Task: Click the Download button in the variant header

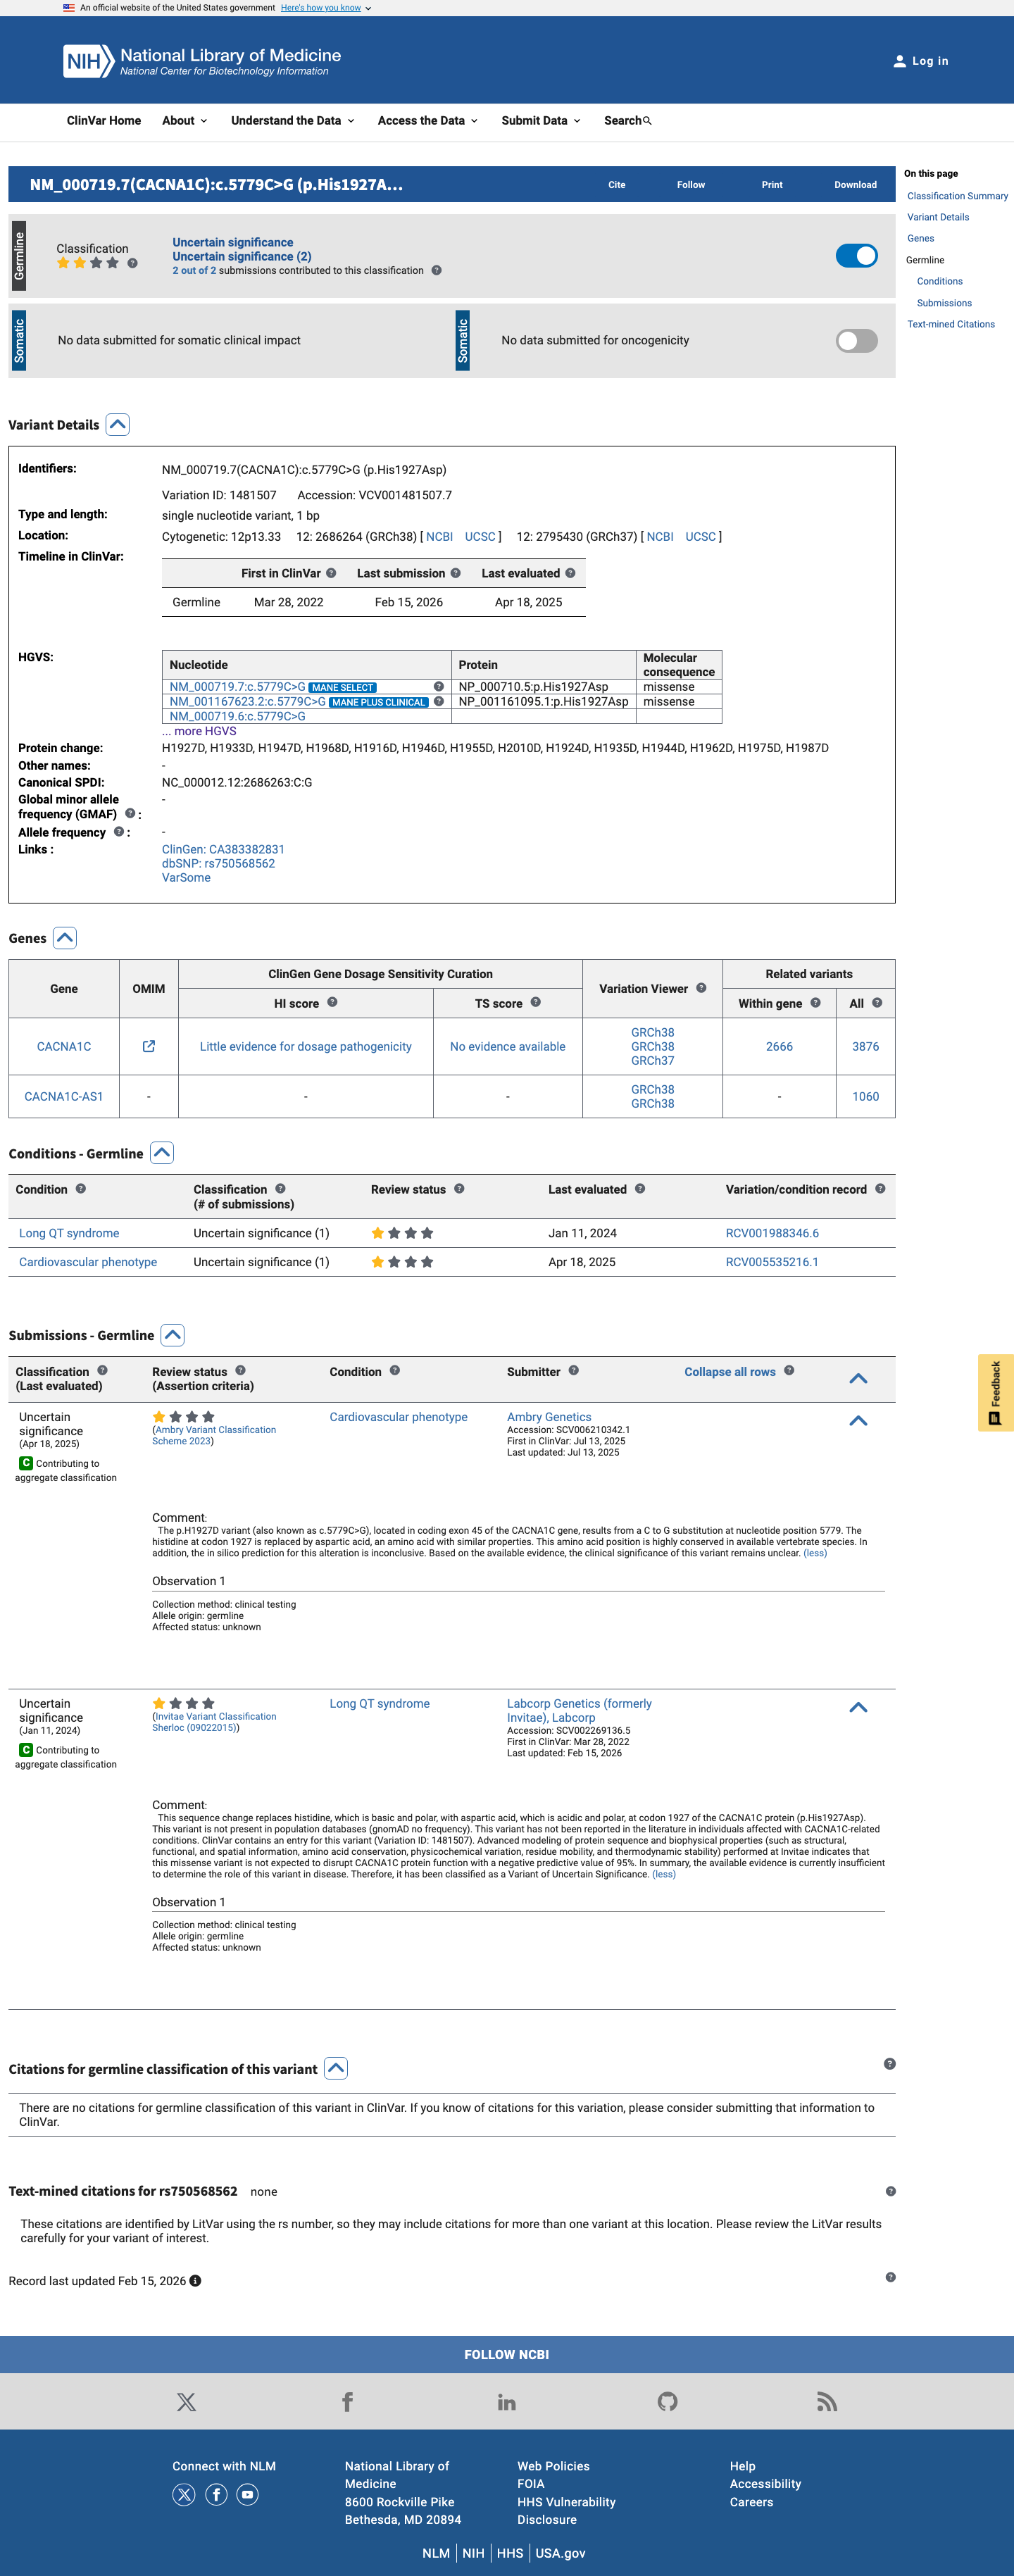Action: pos(856,185)
